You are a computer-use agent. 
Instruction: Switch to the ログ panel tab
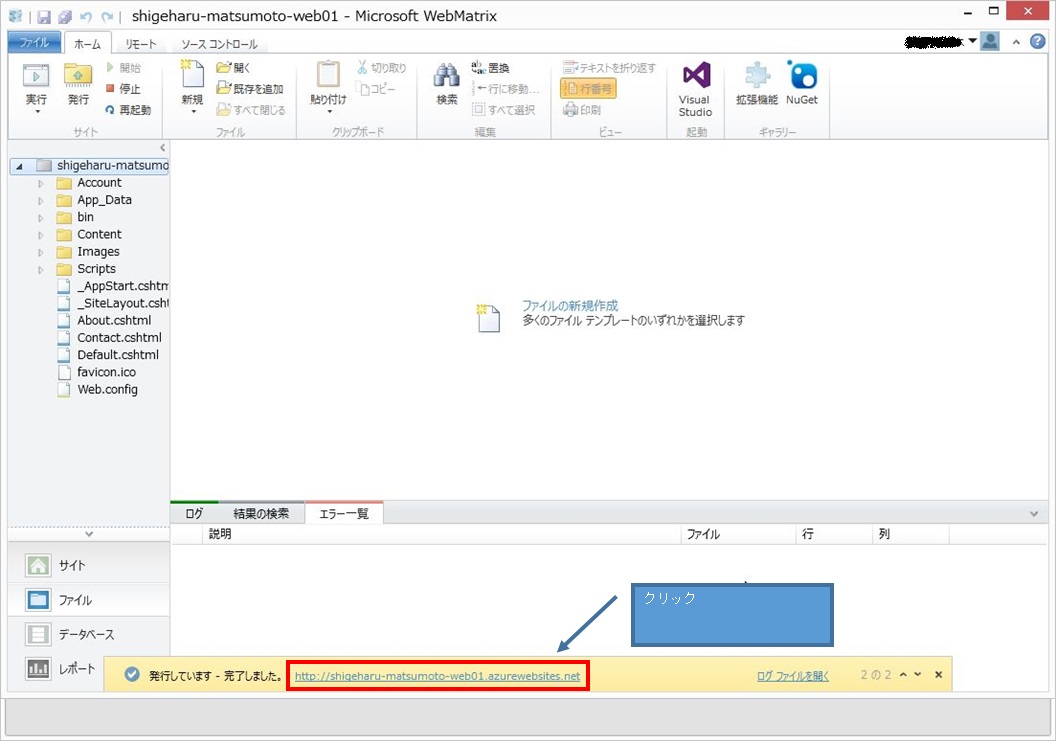194,514
